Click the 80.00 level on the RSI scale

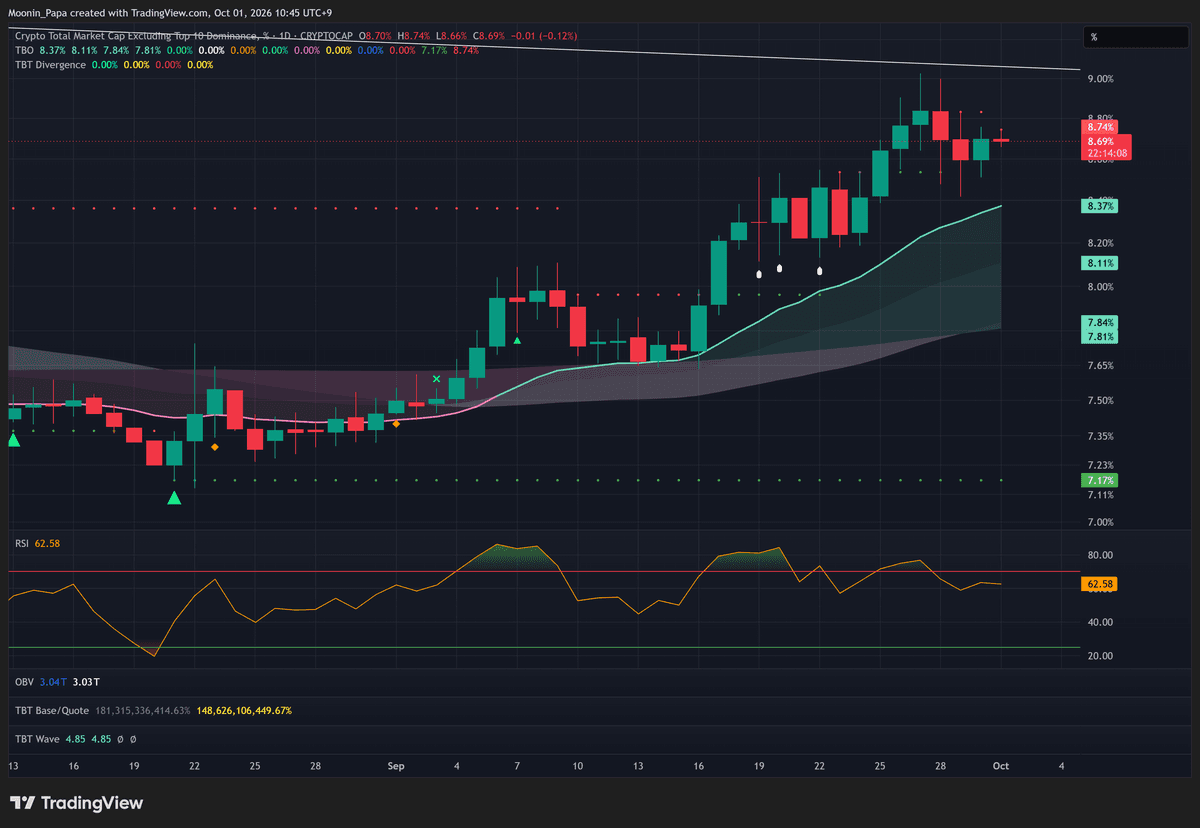1101,555
